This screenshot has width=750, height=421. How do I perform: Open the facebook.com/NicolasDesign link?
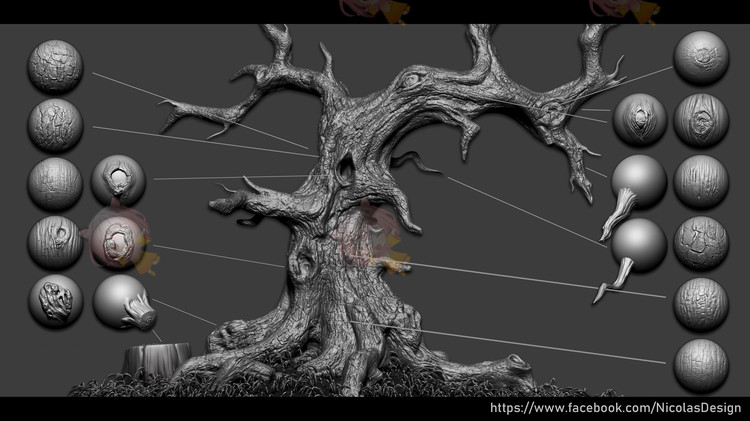(615, 408)
